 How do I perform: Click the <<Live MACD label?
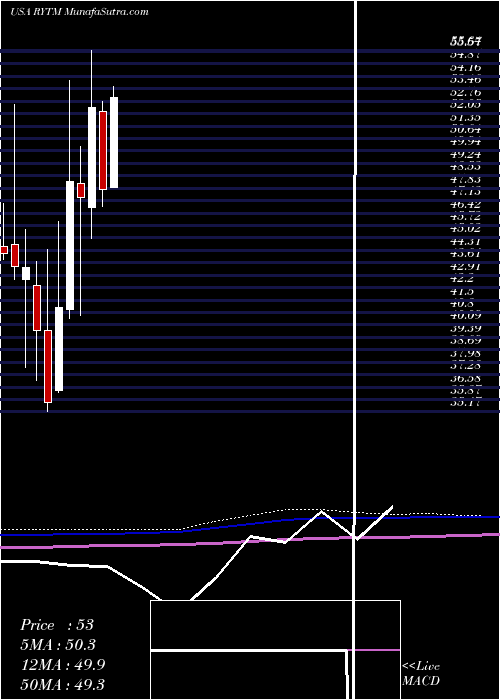tap(421, 673)
